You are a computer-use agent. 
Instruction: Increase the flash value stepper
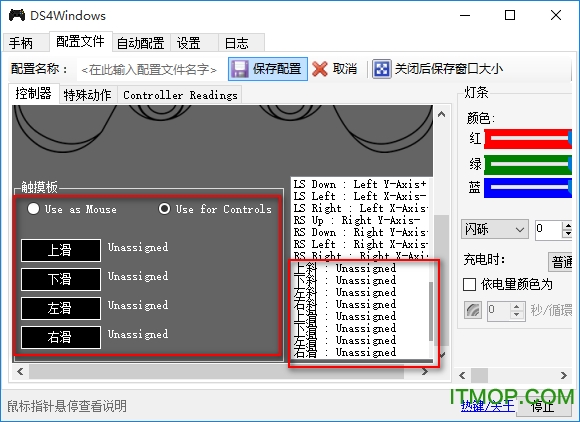(567, 225)
